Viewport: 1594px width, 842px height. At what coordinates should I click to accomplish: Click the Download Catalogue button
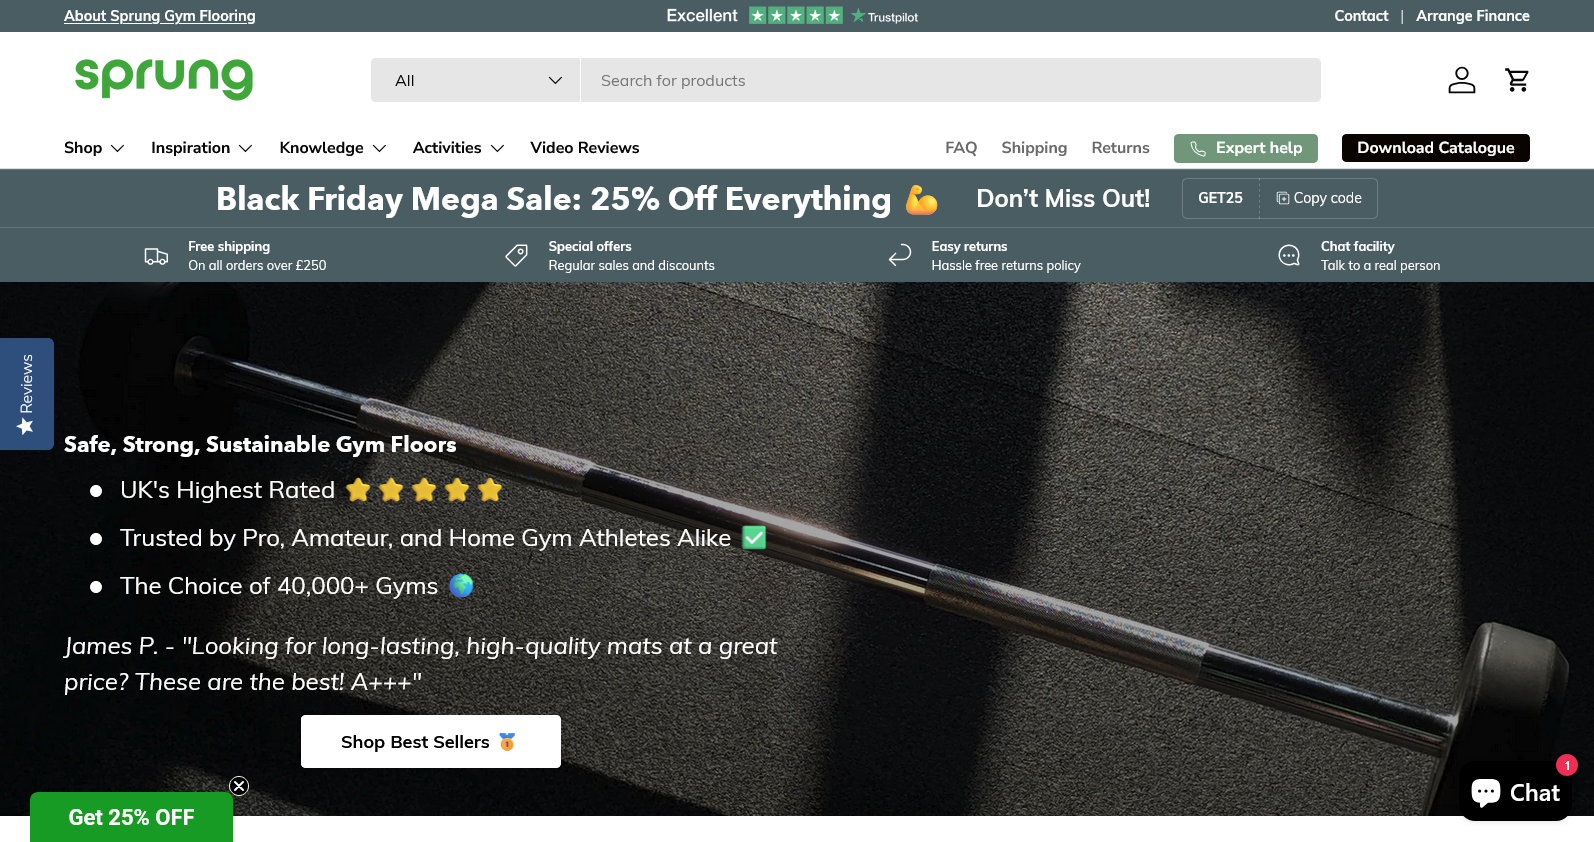point(1435,148)
